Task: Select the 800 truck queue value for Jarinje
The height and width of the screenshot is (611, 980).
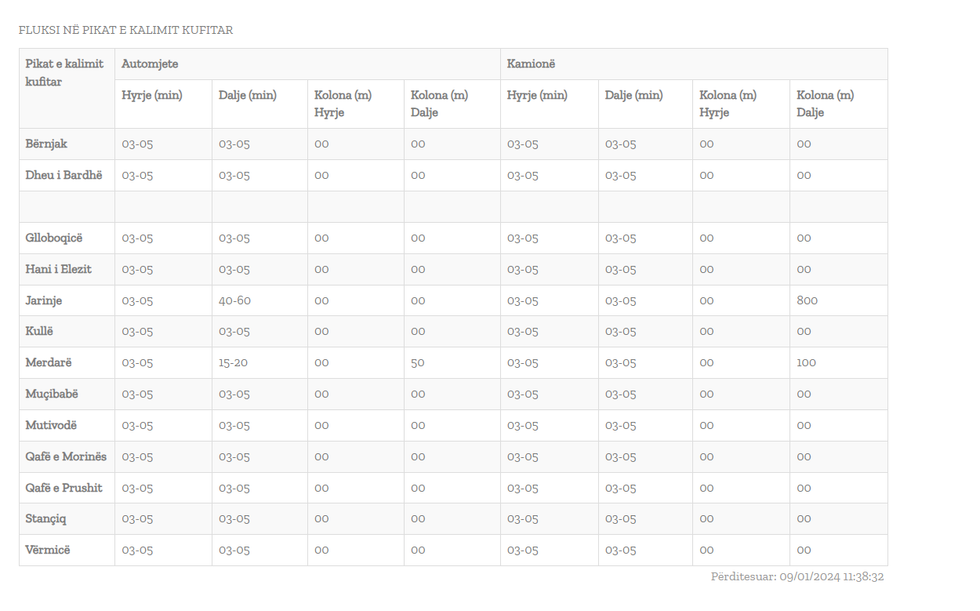Action: coord(807,300)
